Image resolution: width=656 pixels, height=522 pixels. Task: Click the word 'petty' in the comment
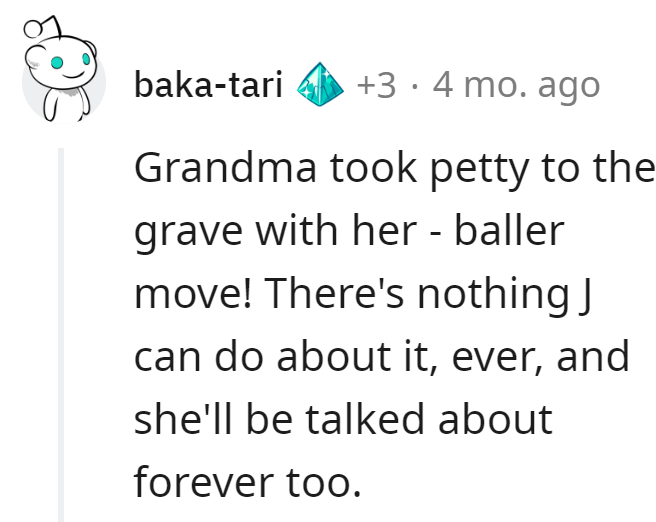[x=479, y=169]
